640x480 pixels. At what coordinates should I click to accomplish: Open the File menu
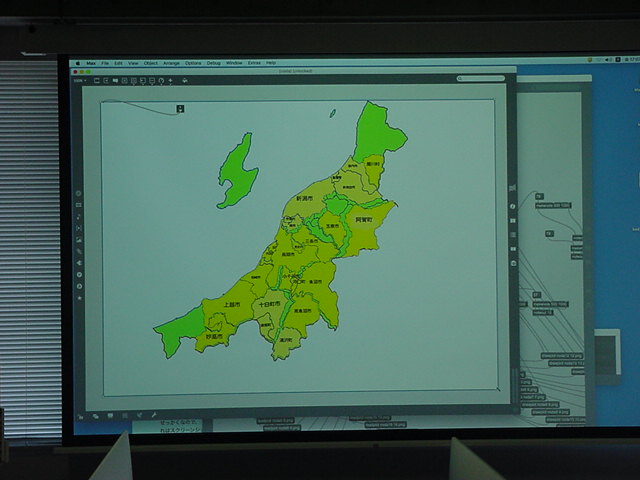pos(105,63)
